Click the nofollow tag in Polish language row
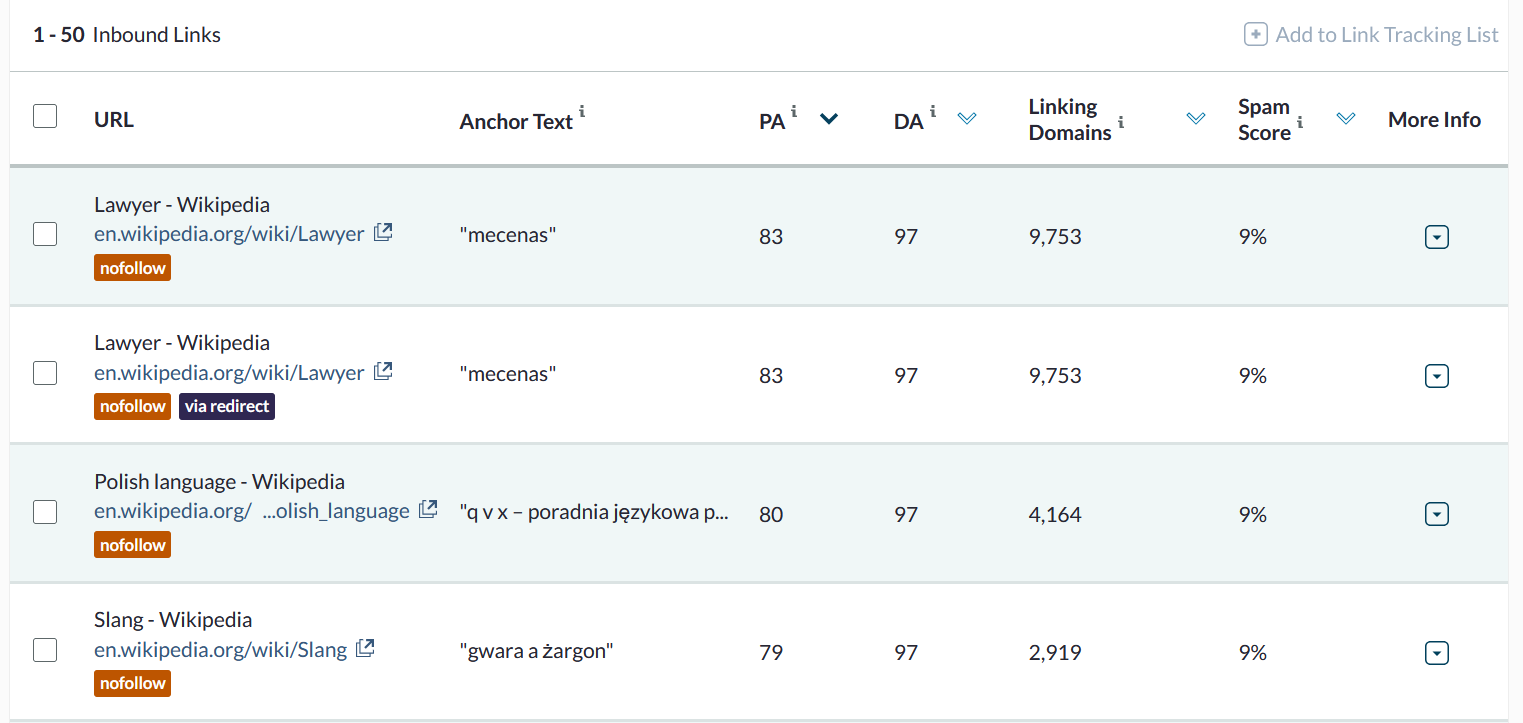Image resolution: width=1523 pixels, height=723 pixels. pyautogui.click(x=132, y=545)
